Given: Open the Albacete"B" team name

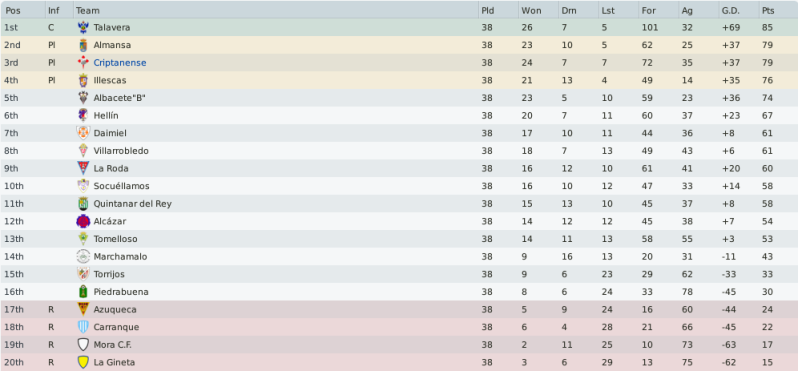Looking at the screenshot, I should click(x=120, y=98).
